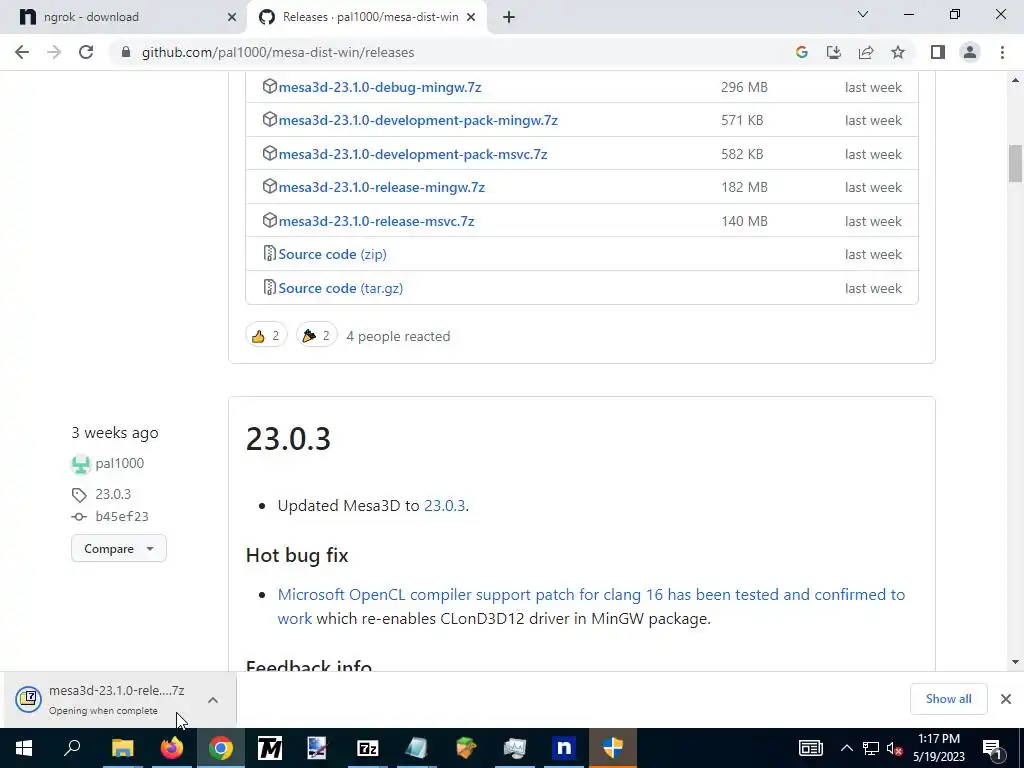
Task: Expand the Compare dropdown
Action: (119, 549)
